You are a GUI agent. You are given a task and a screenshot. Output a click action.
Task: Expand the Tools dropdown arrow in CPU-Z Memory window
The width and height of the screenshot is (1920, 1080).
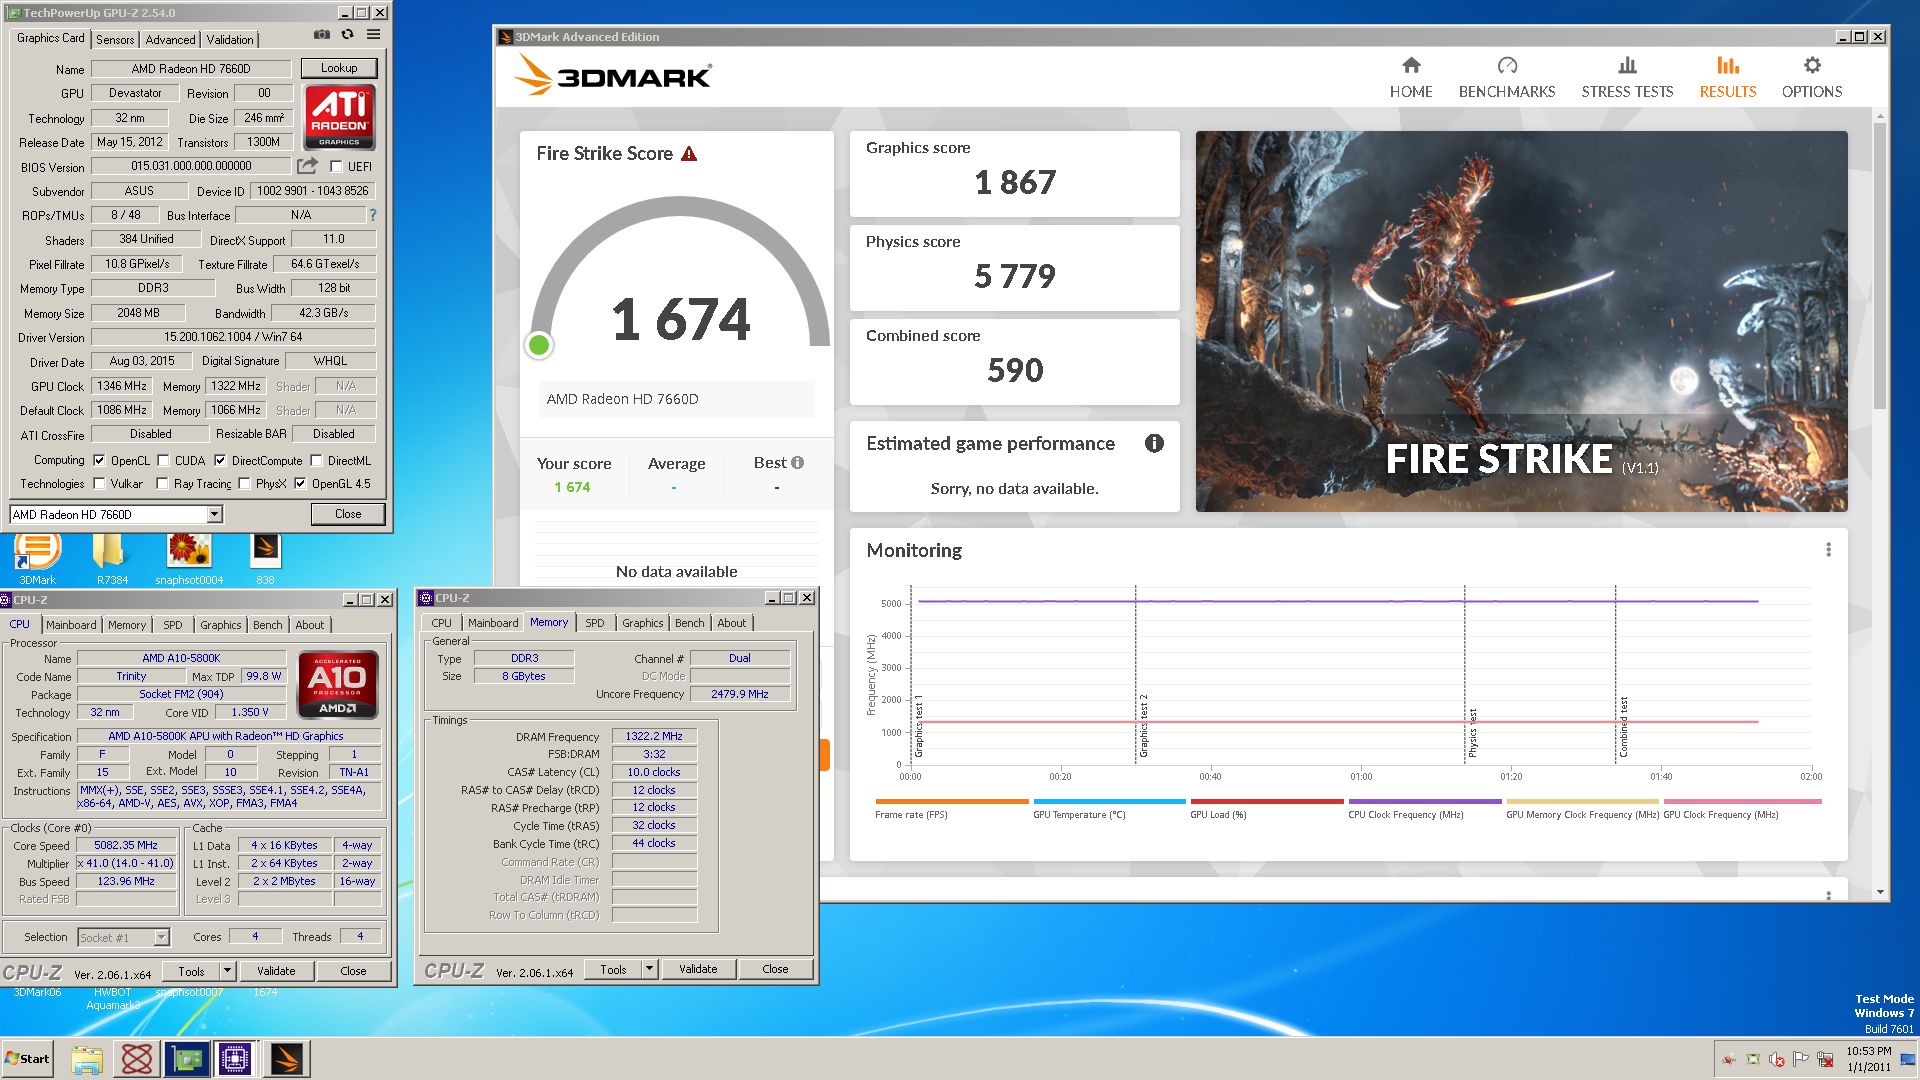649,969
